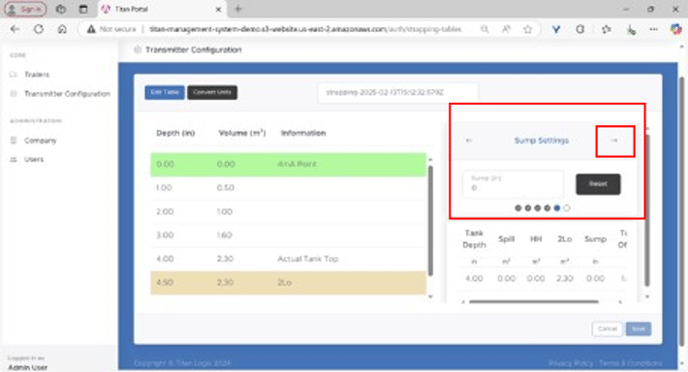Screen dimensions: 688x372
Task: Click the Company sidebar icon
Action: (14, 140)
